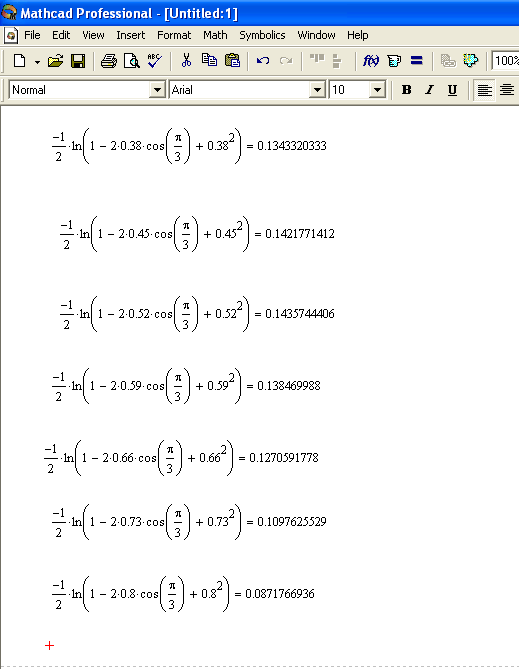Insert function with f(x) icon

pos(370,61)
